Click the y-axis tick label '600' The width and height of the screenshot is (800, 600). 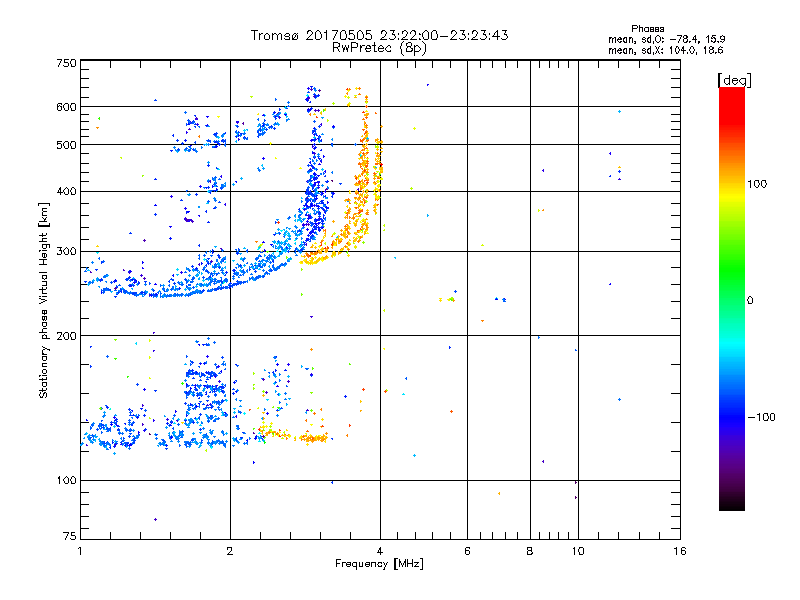66,107
